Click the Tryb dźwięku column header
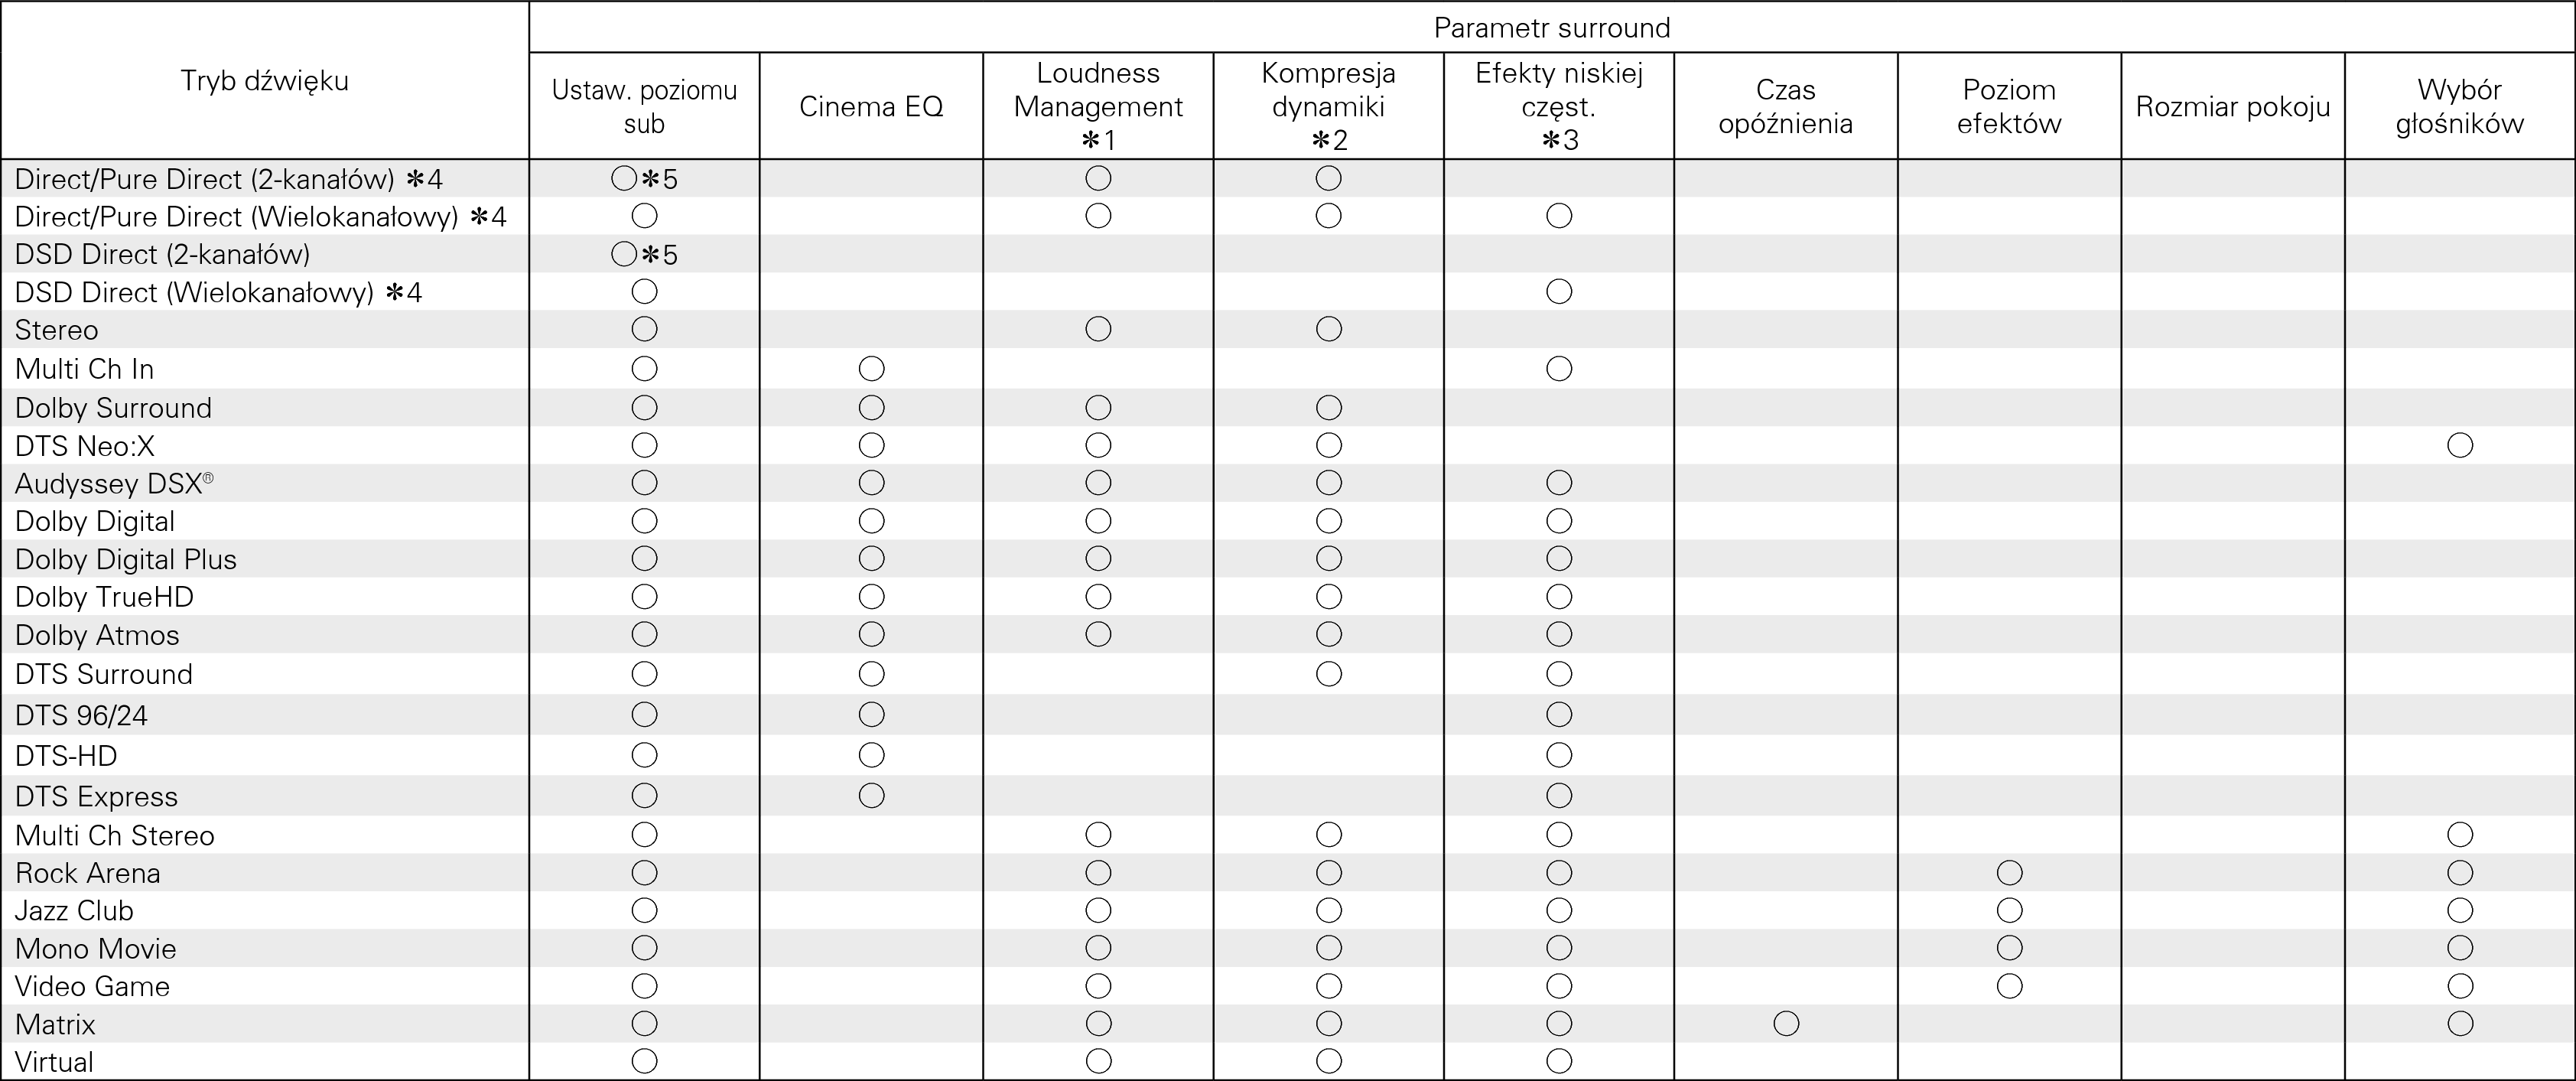 pos(264,81)
